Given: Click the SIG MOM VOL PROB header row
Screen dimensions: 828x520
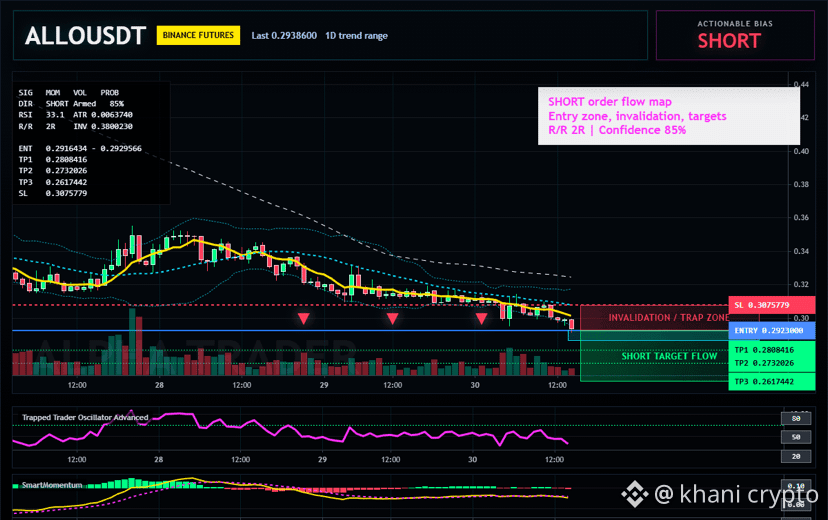Looking at the screenshot, I should [69, 92].
